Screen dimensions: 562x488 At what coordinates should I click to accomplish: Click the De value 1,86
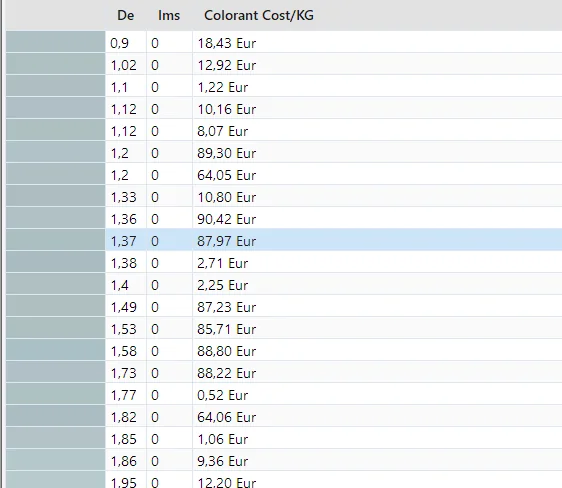(124, 461)
